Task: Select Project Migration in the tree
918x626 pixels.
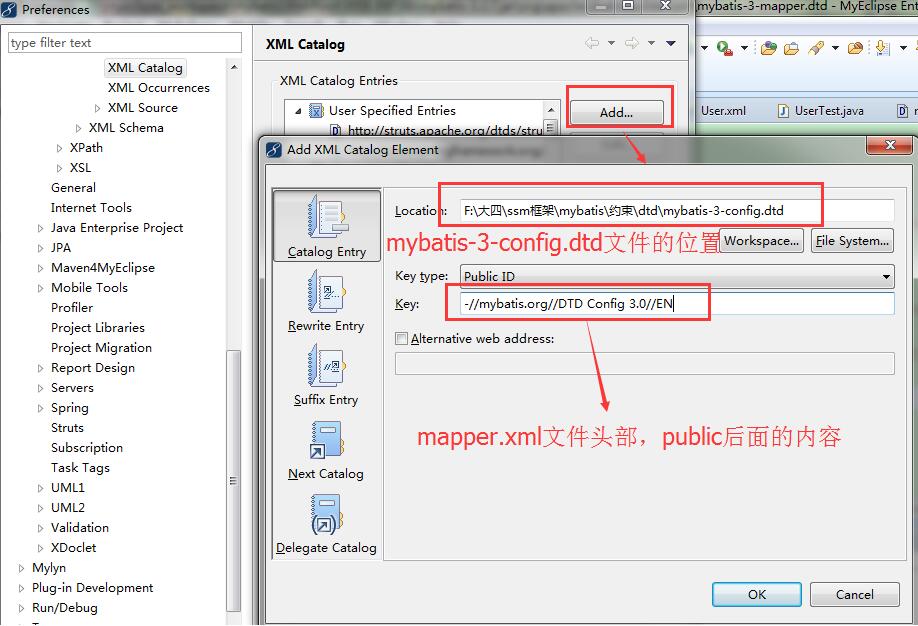Action: (x=101, y=348)
